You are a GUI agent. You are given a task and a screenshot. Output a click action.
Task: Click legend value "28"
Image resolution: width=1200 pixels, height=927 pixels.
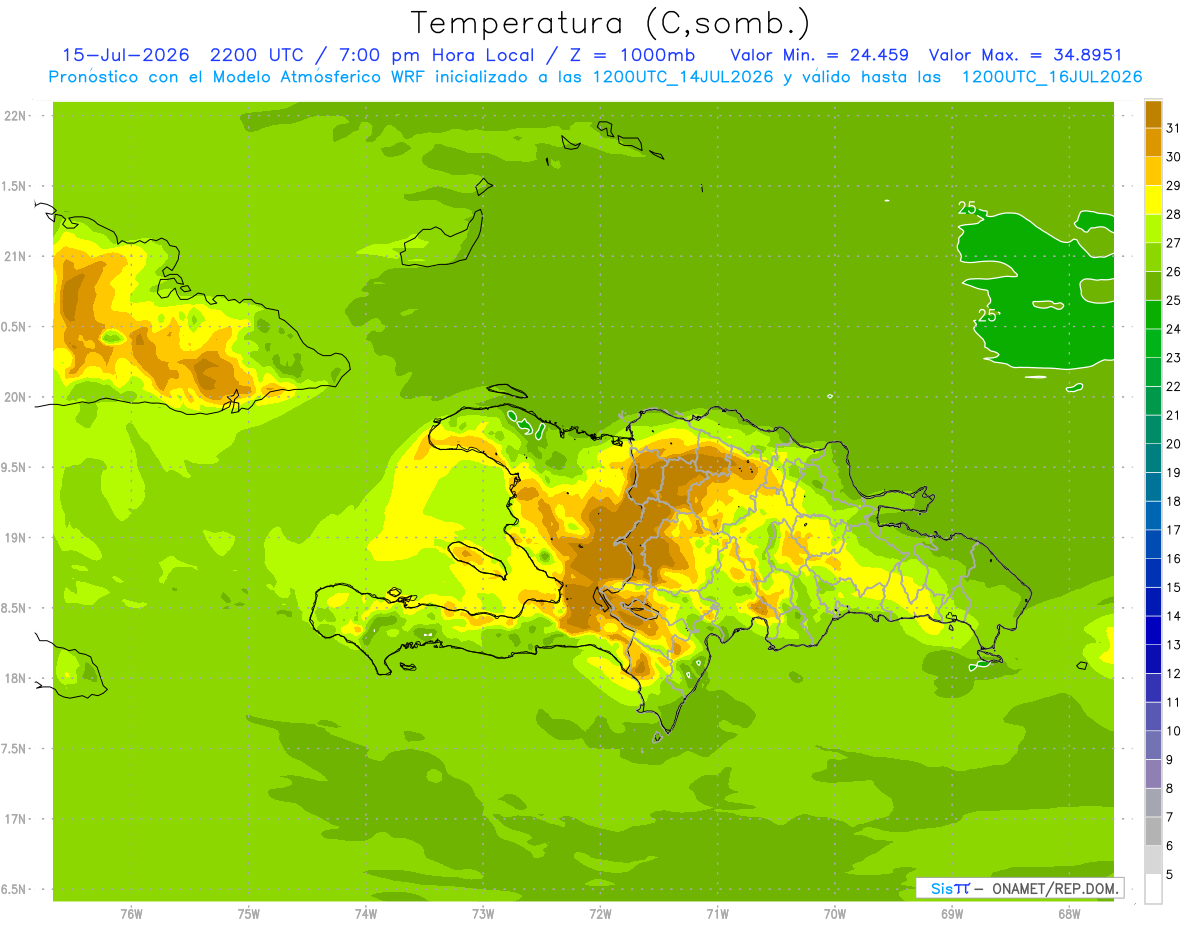(x=1173, y=214)
